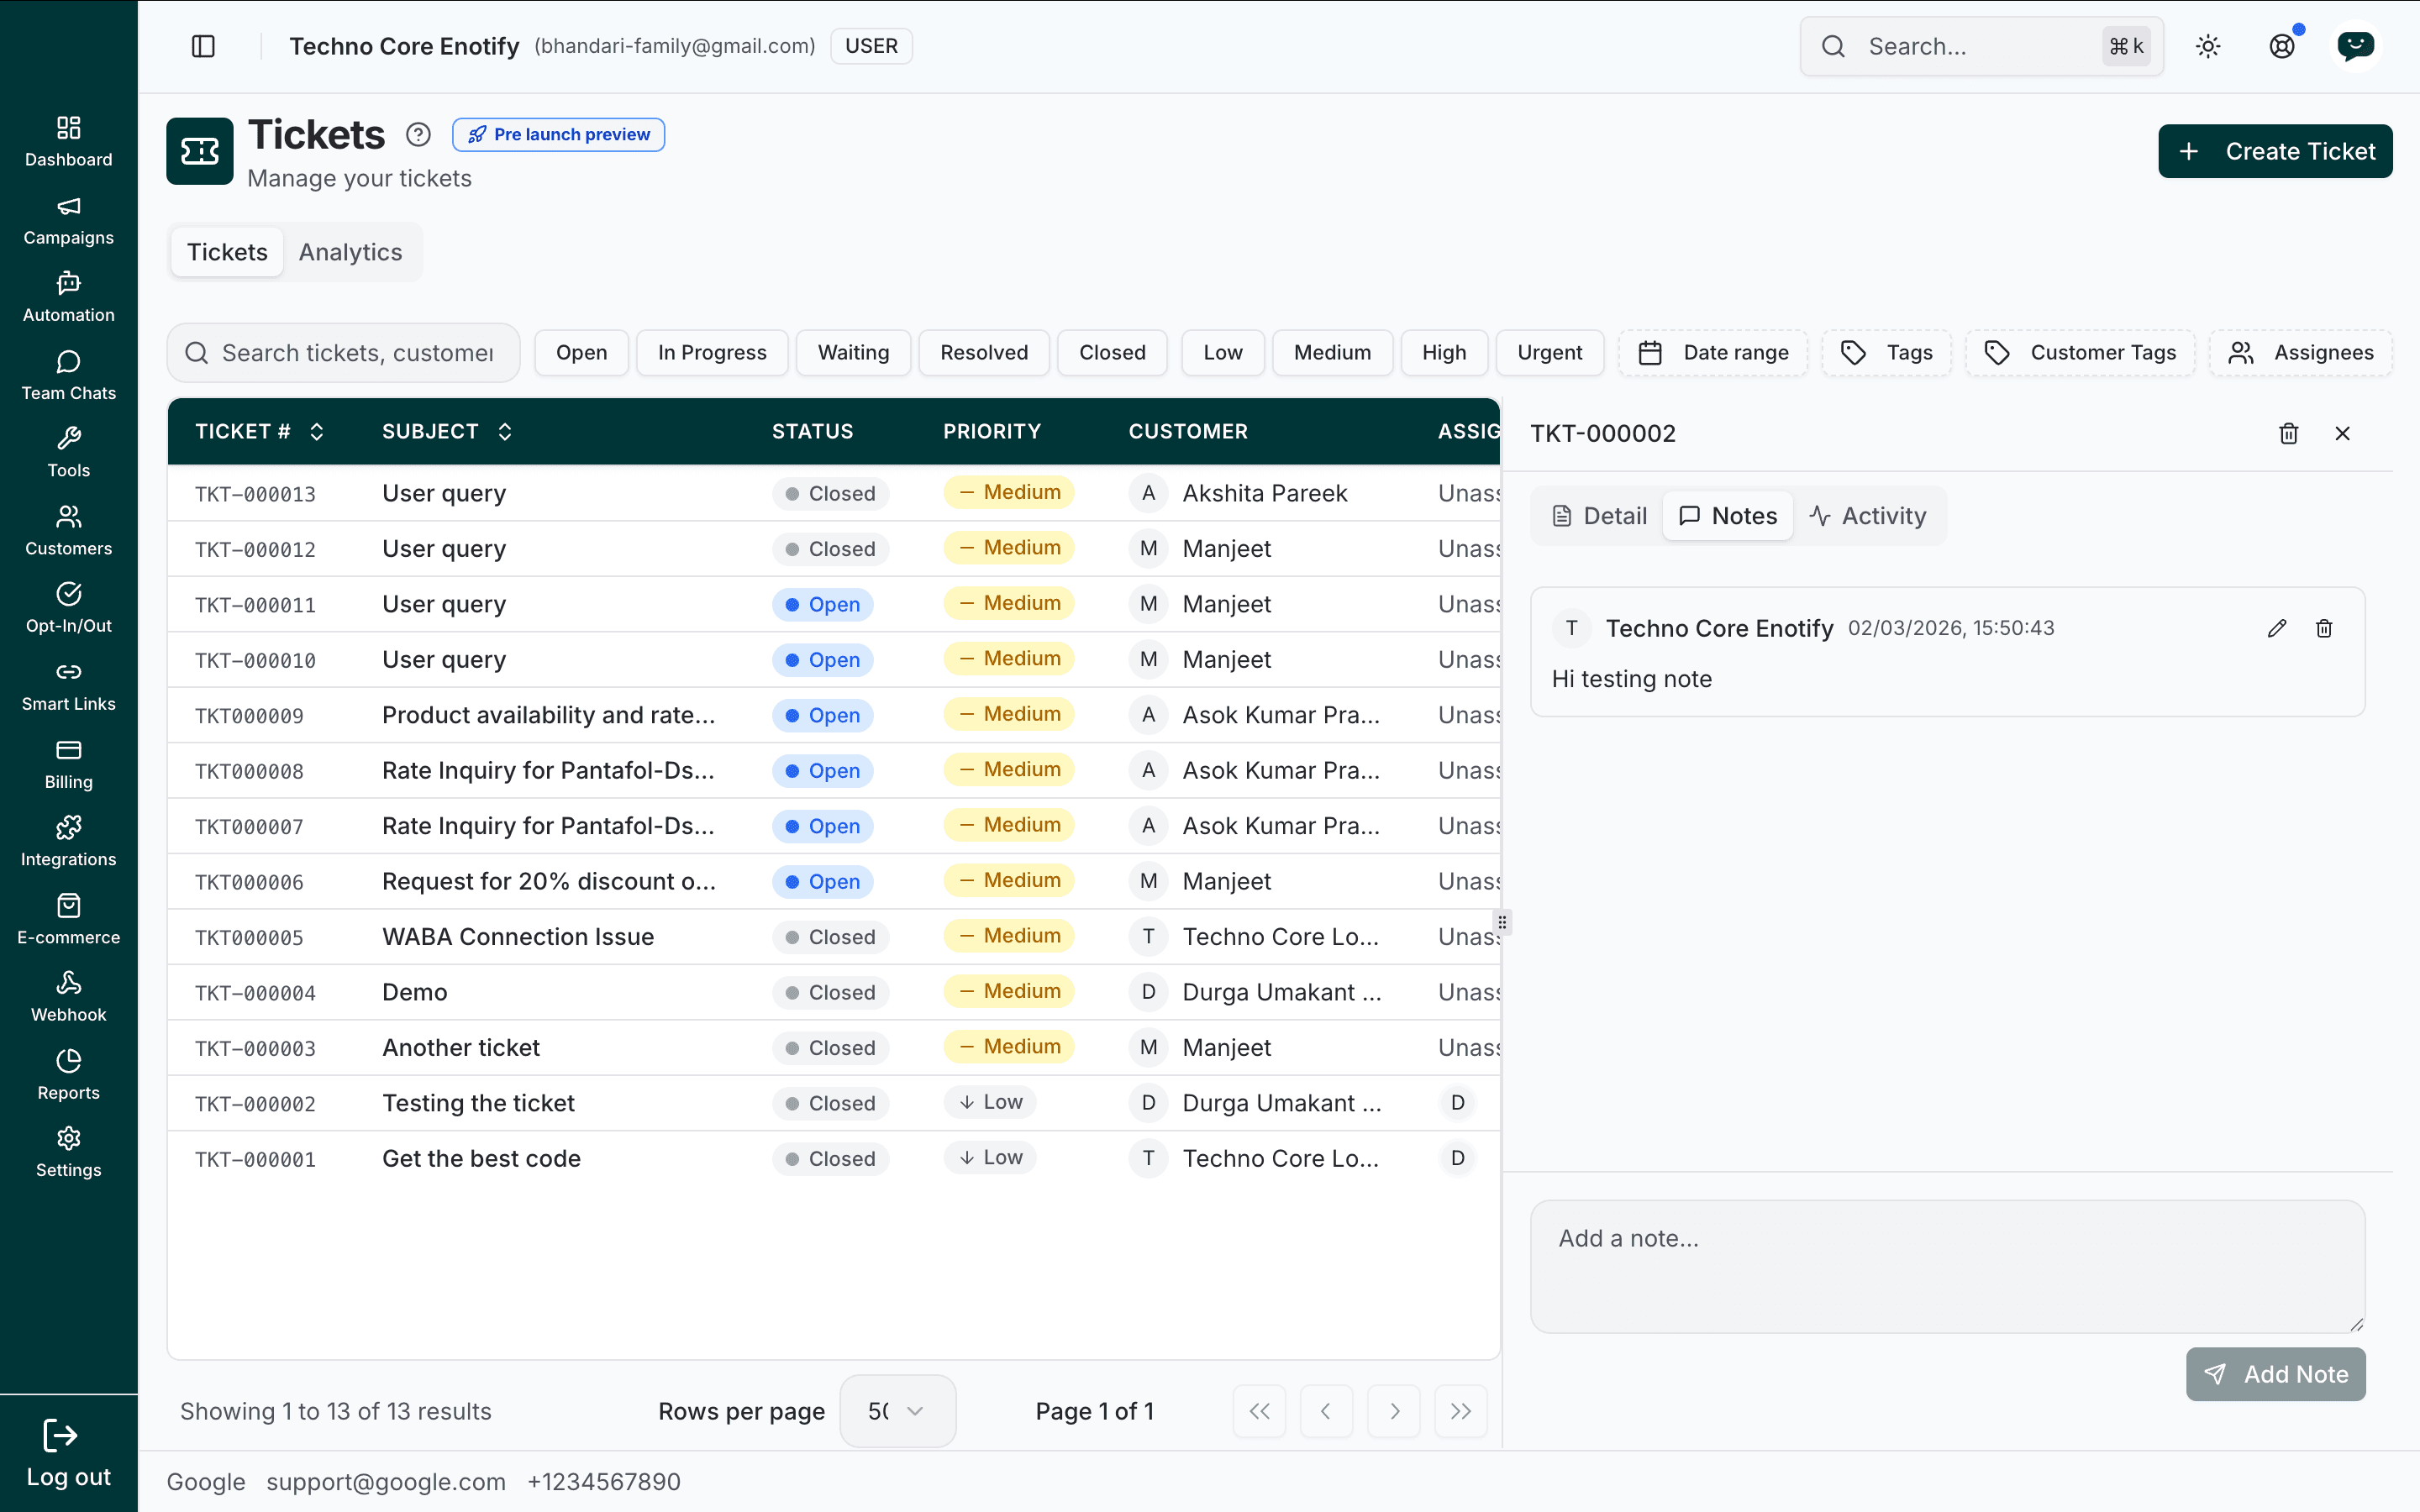
Task: Click in the Add a note textarea
Action: tap(1947, 1266)
